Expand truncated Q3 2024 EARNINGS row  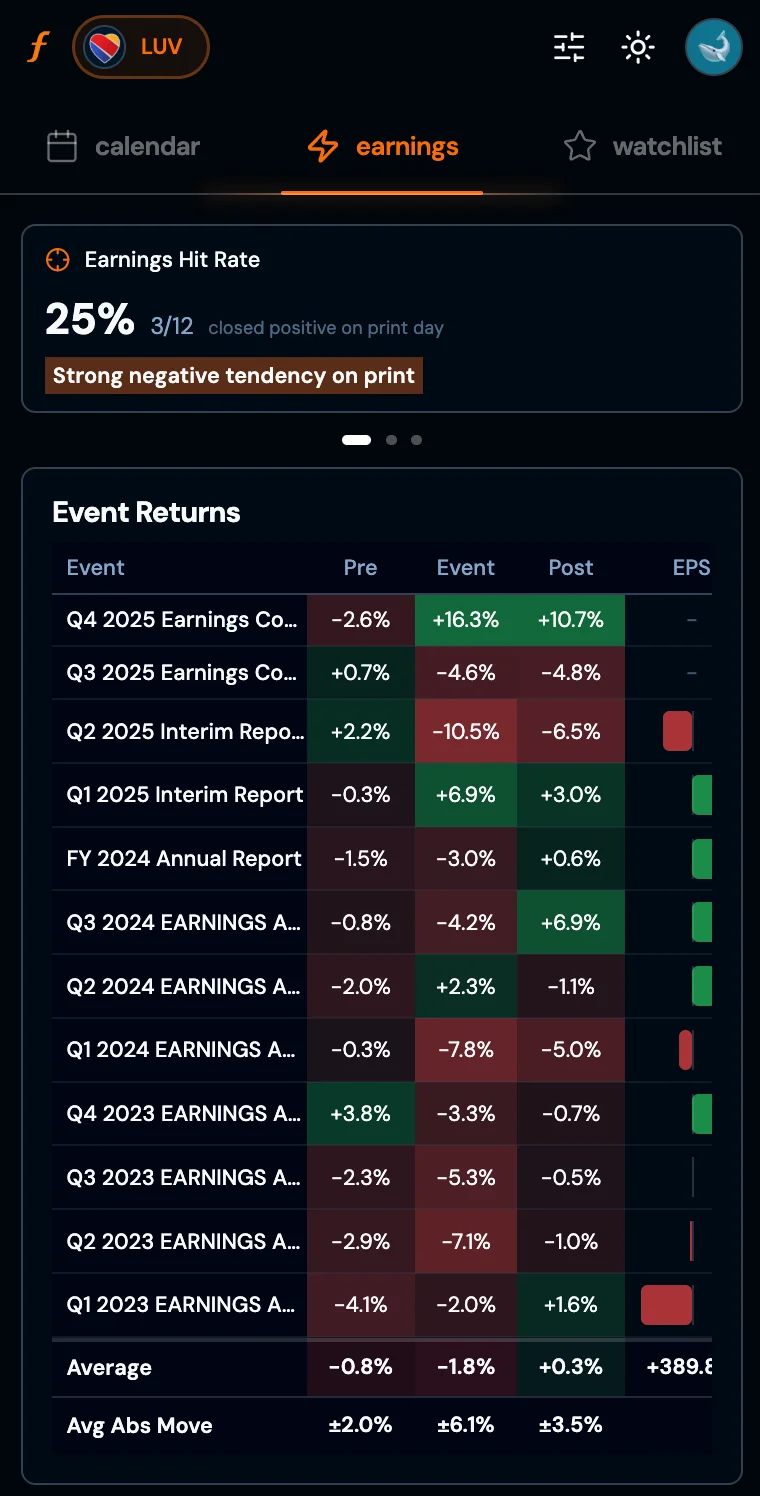(180, 922)
